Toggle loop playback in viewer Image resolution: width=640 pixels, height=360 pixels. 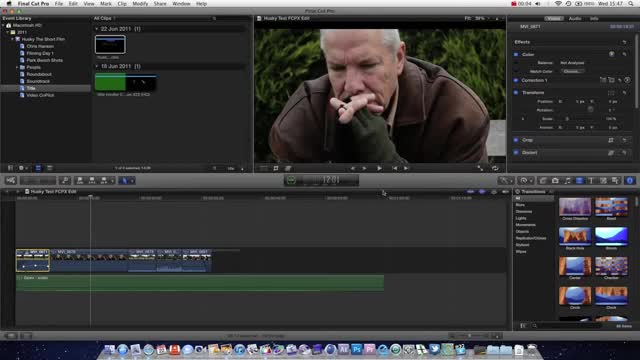pos(495,168)
